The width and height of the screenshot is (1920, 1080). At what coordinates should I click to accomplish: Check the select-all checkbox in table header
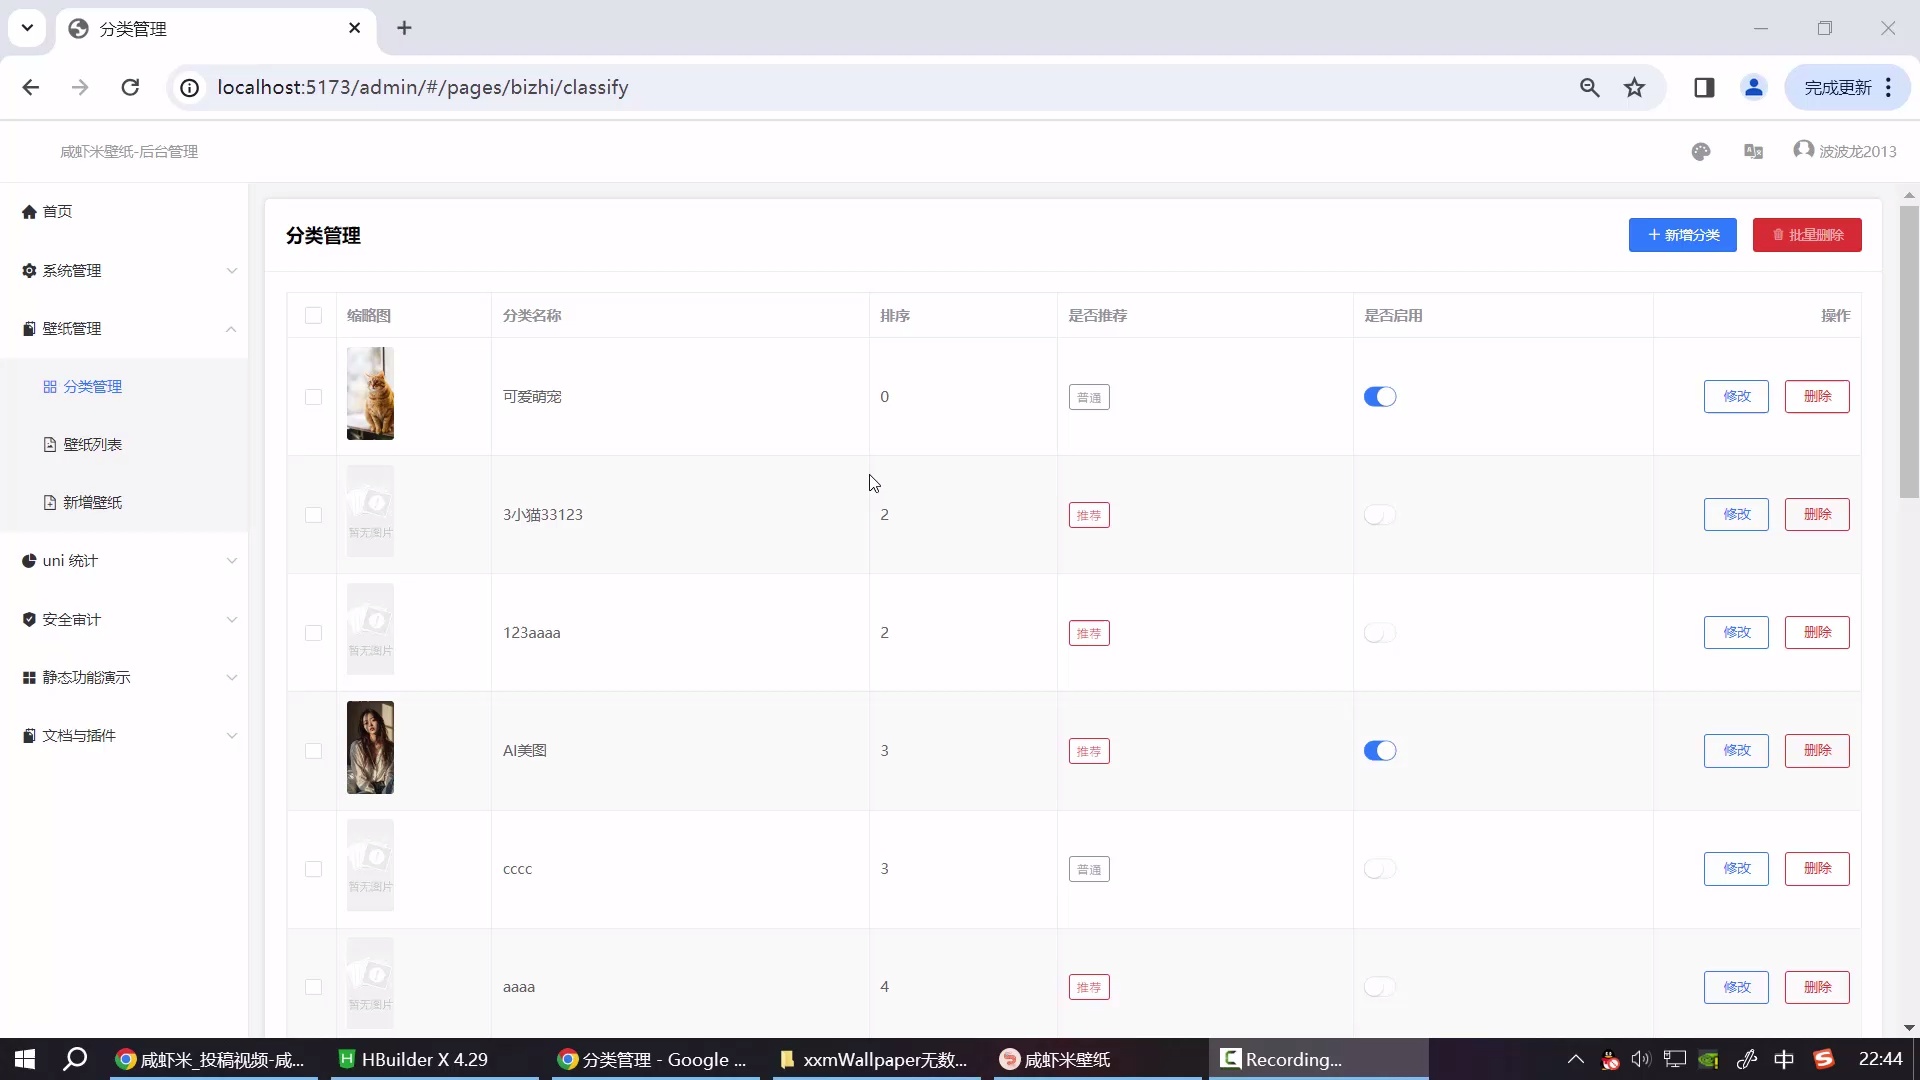pyautogui.click(x=313, y=316)
